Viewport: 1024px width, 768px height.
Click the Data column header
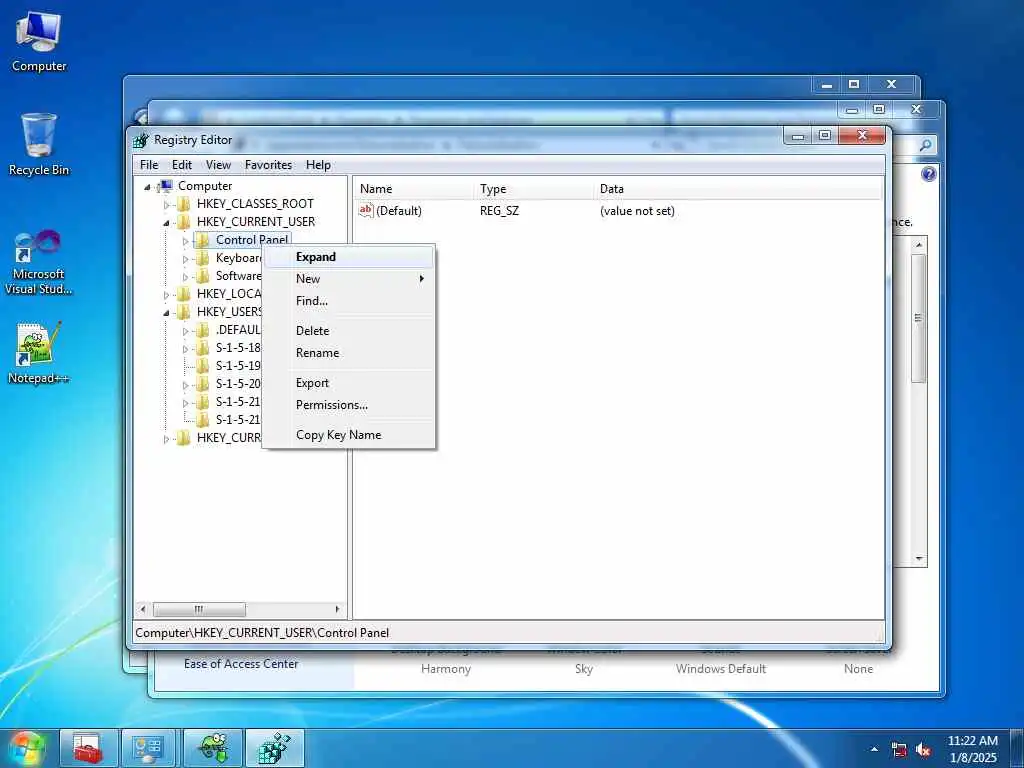tap(739, 189)
